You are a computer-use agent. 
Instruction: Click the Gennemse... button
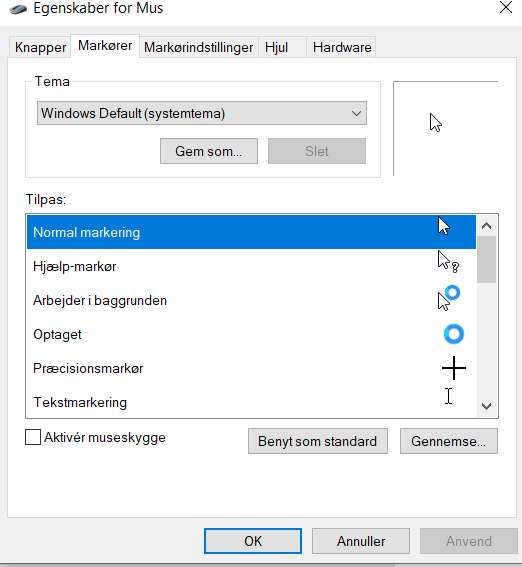tap(449, 441)
